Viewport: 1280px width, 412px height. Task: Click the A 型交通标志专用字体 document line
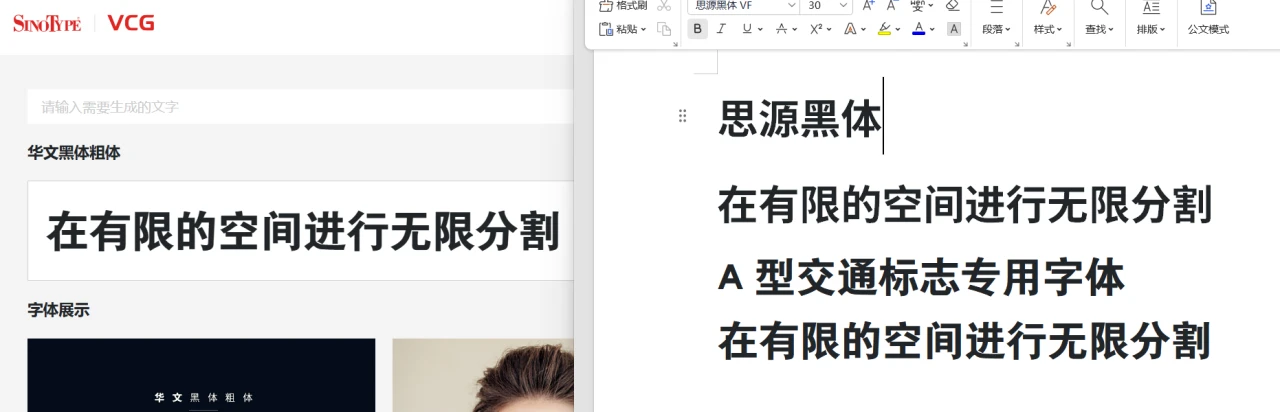922,278
